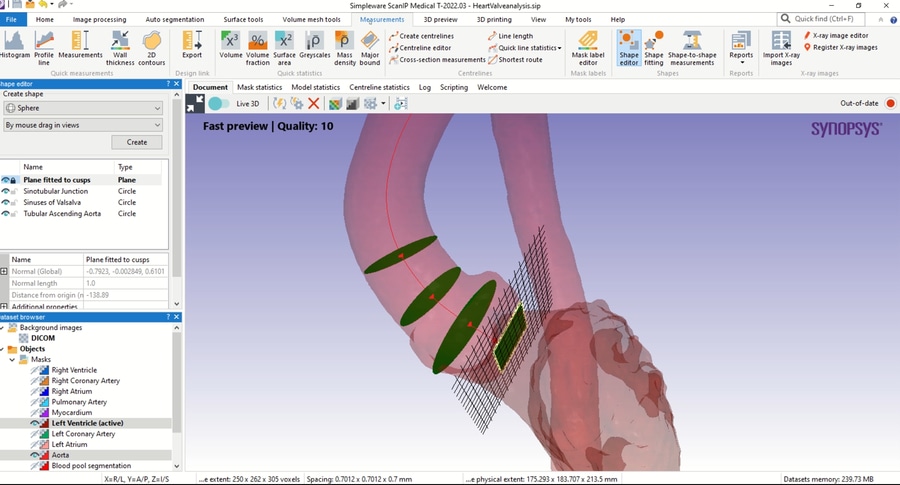The width and height of the screenshot is (900, 485).
Task: Click Cross-section measurements
Action: pos(437,60)
